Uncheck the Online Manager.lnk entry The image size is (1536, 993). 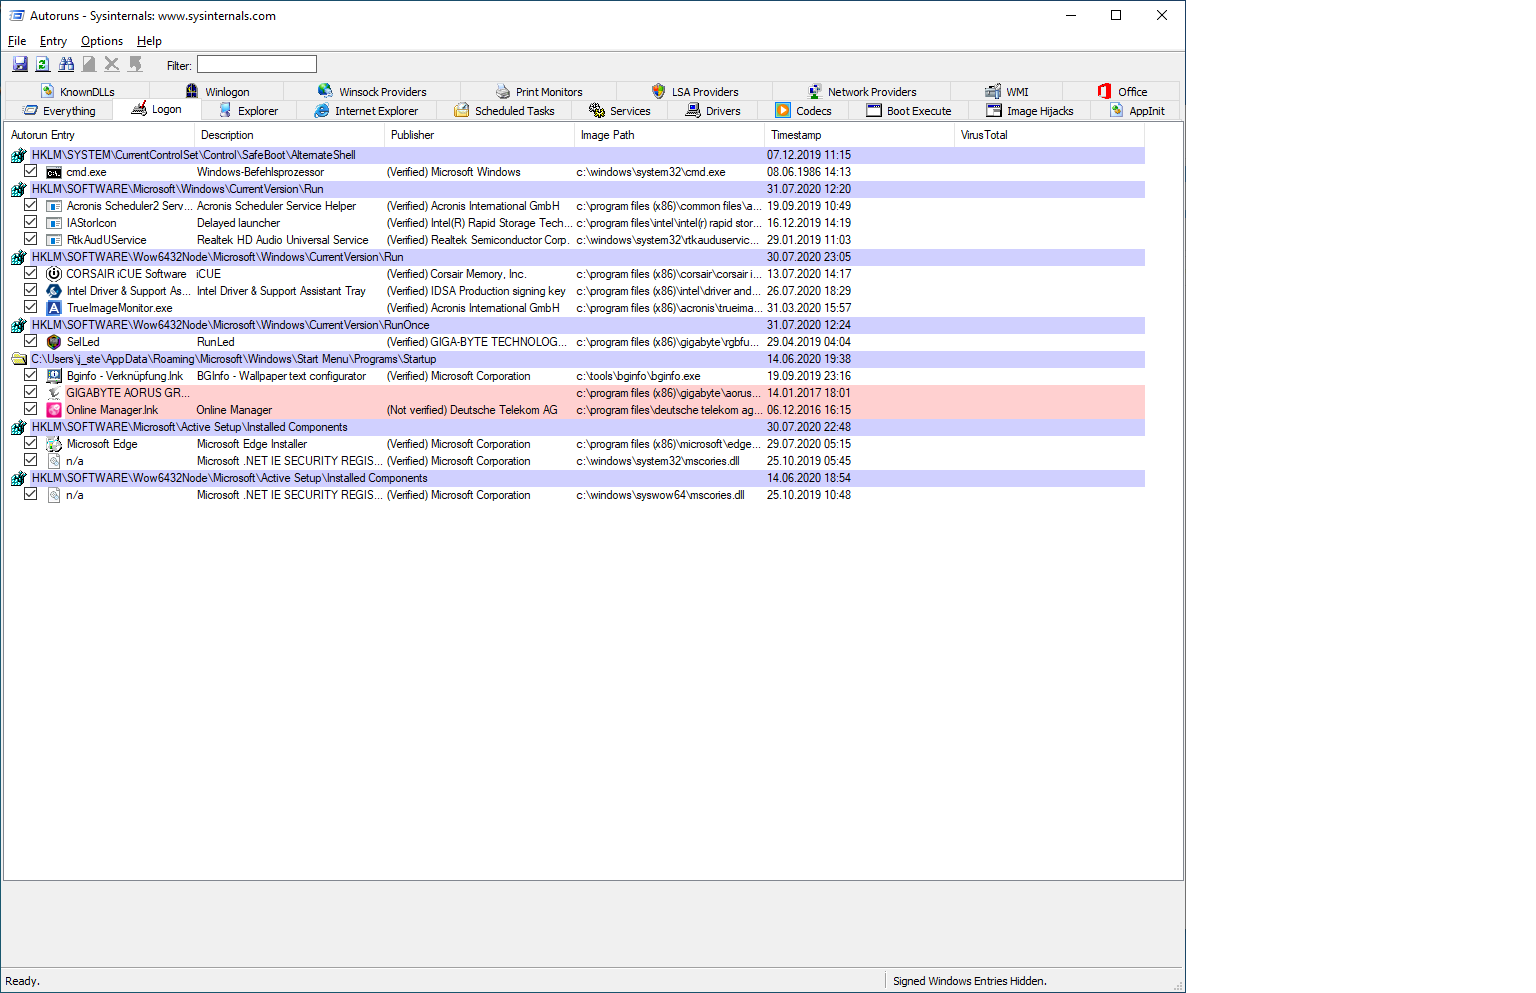click(31, 409)
